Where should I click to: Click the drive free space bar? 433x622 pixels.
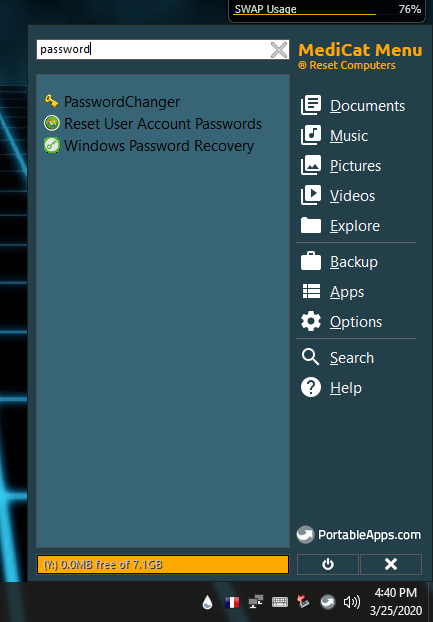pyautogui.click(x=163, y=564)
